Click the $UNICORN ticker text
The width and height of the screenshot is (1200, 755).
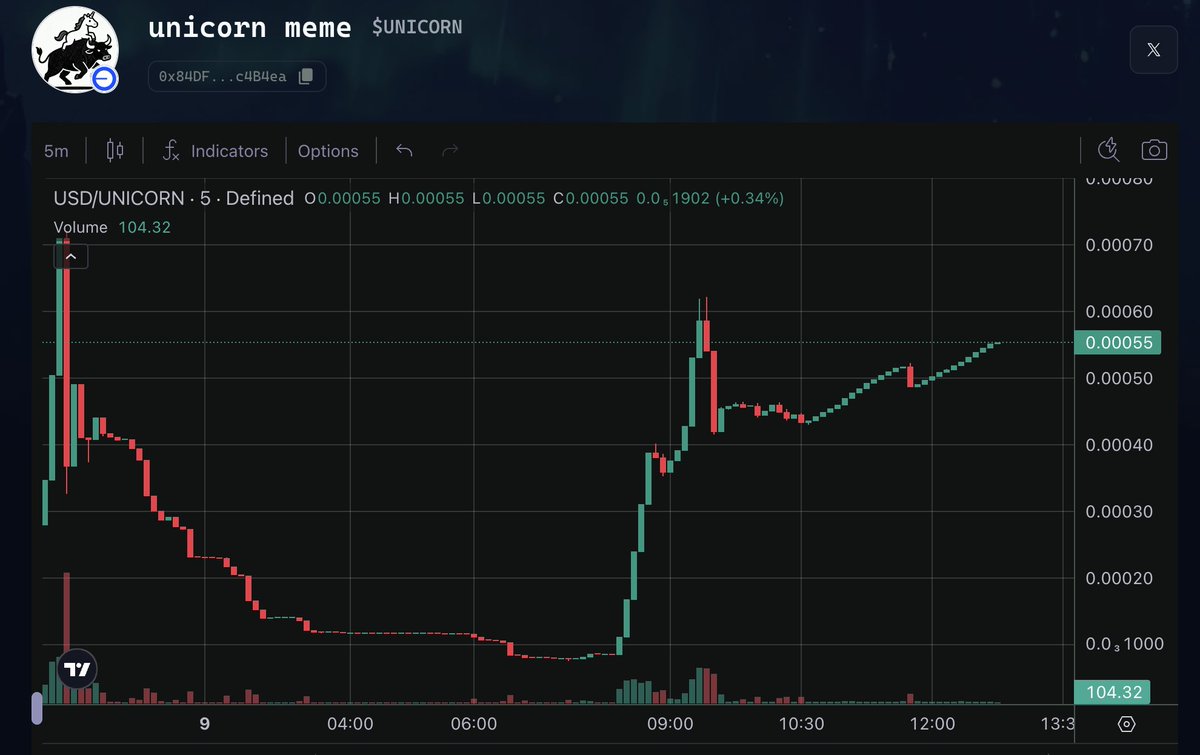pos(417,27)
